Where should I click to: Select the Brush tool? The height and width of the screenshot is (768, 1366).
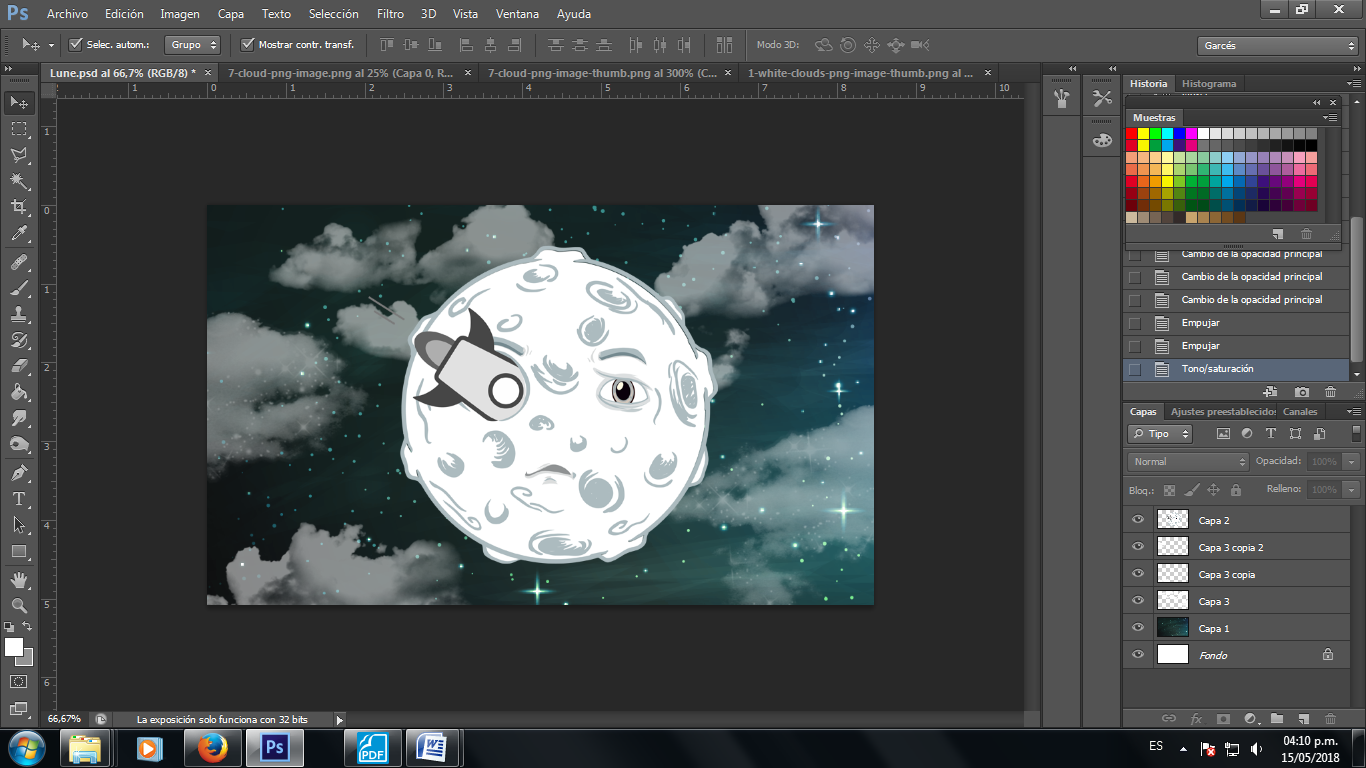(x=19, y=288)
